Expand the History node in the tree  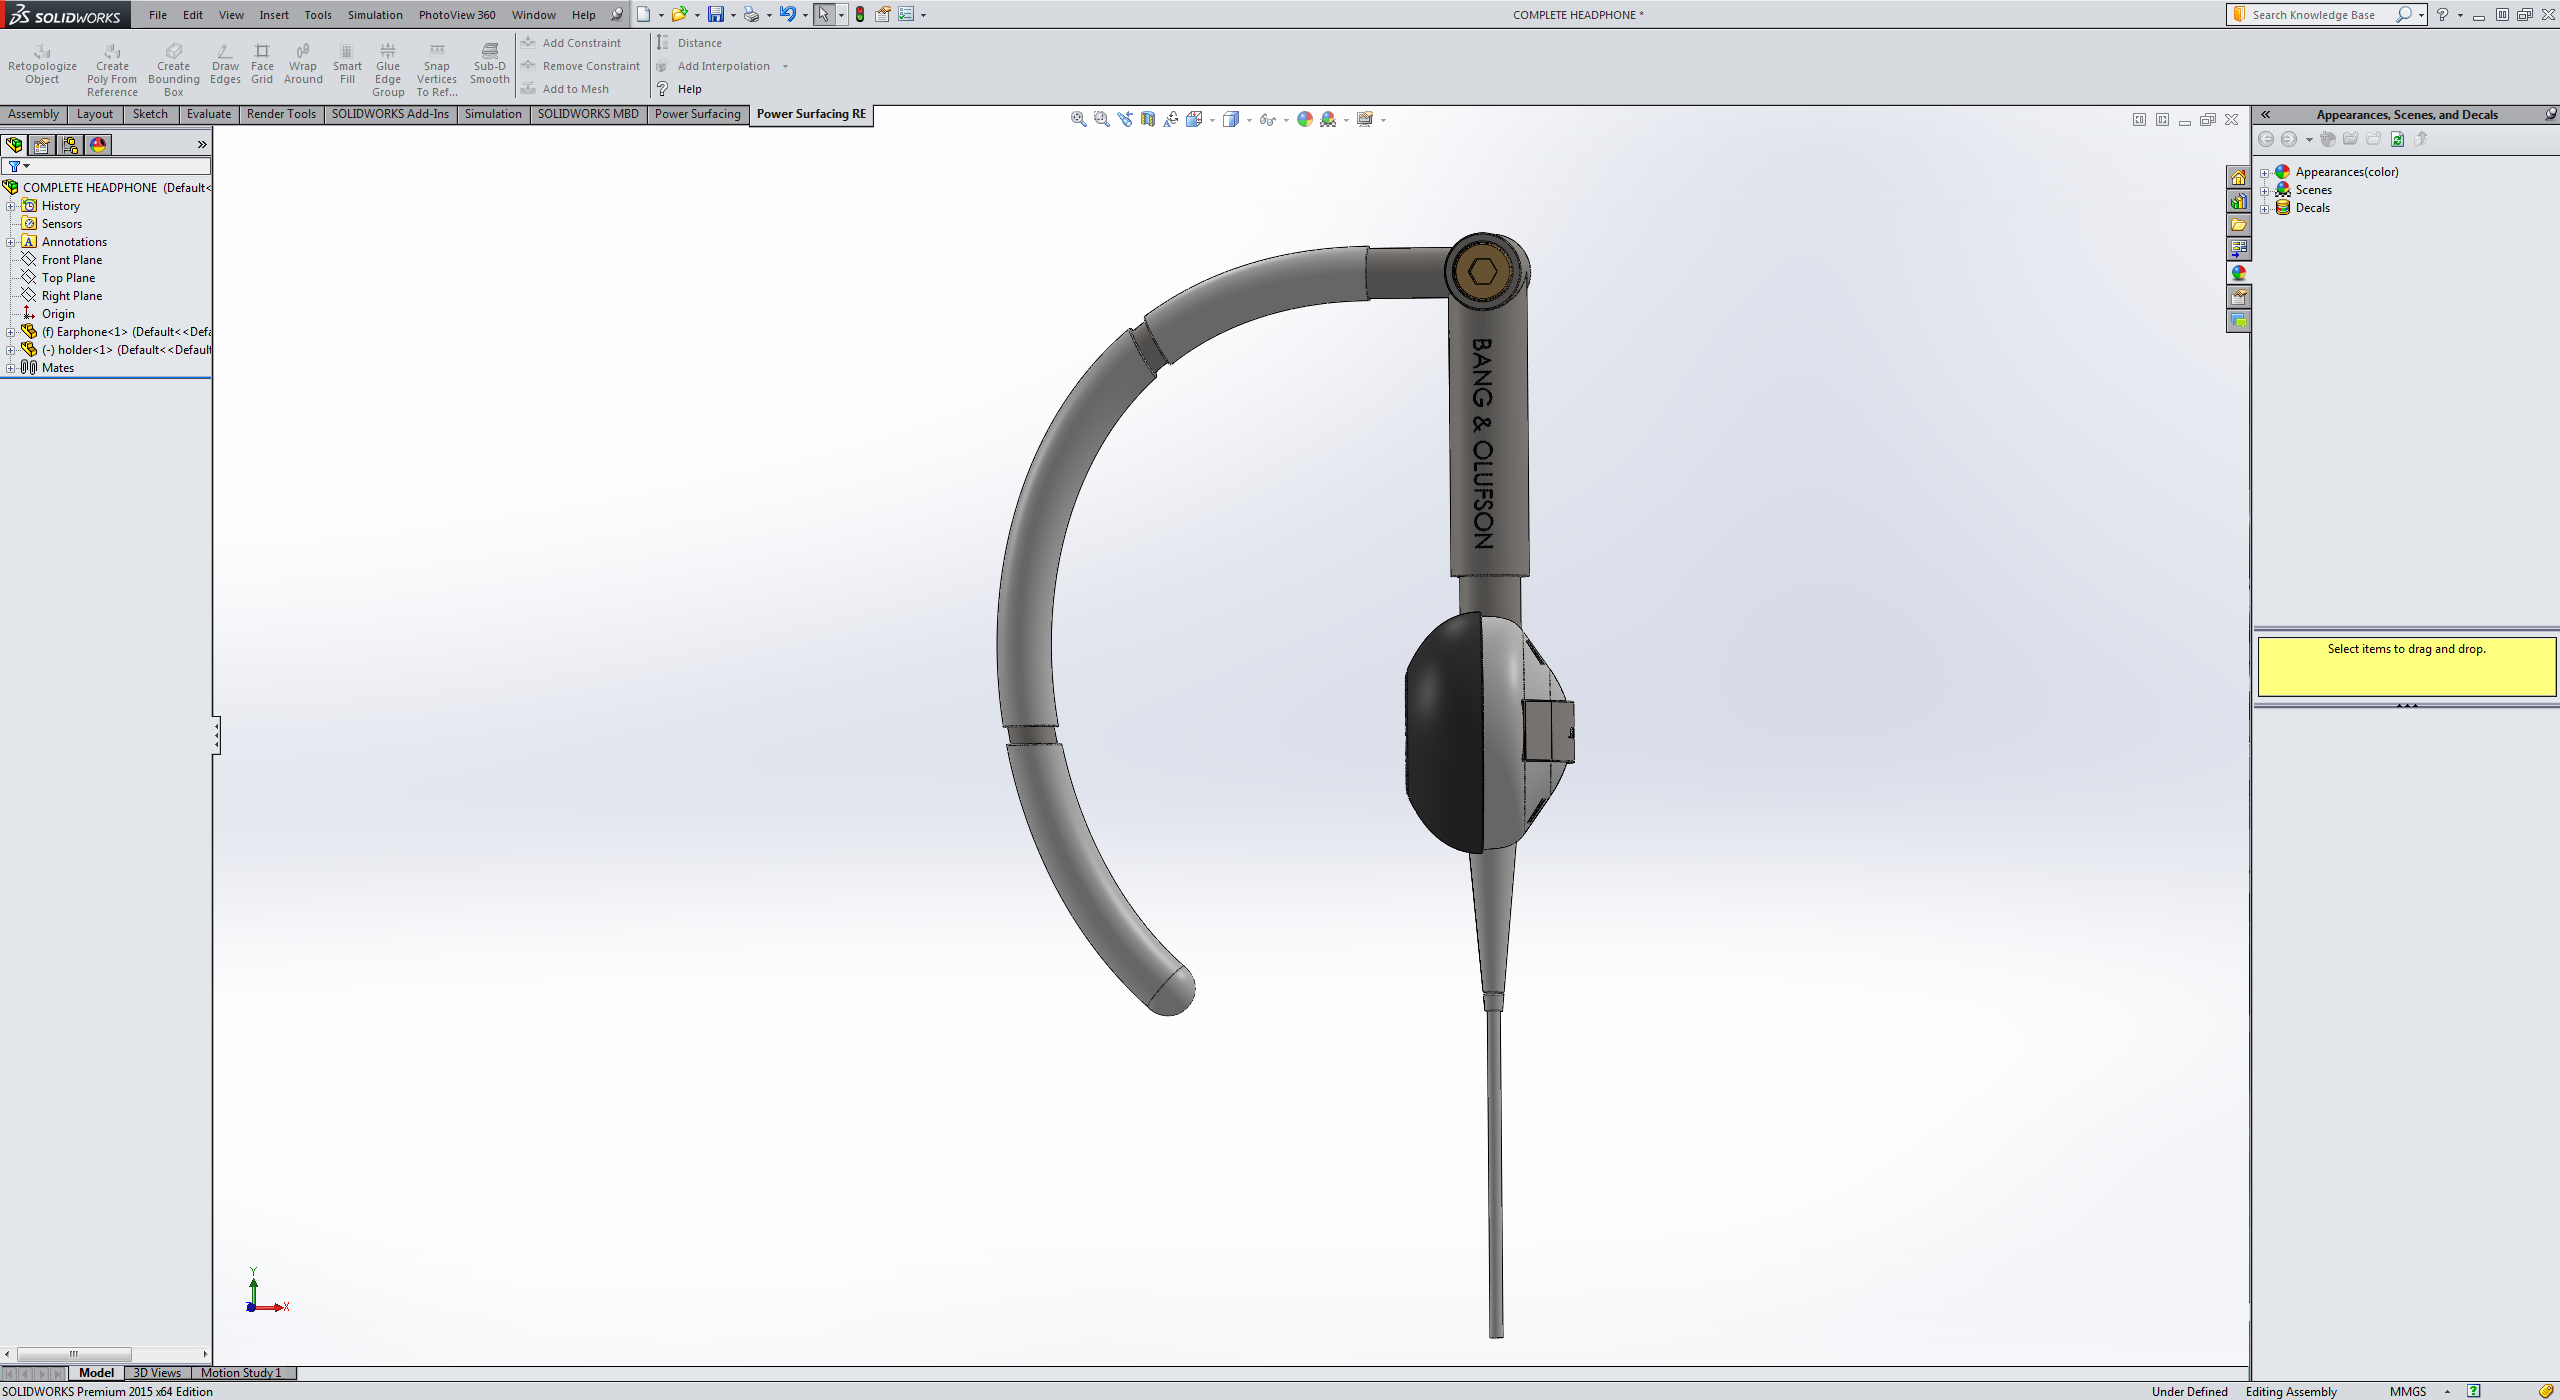(x=10, y=206)
